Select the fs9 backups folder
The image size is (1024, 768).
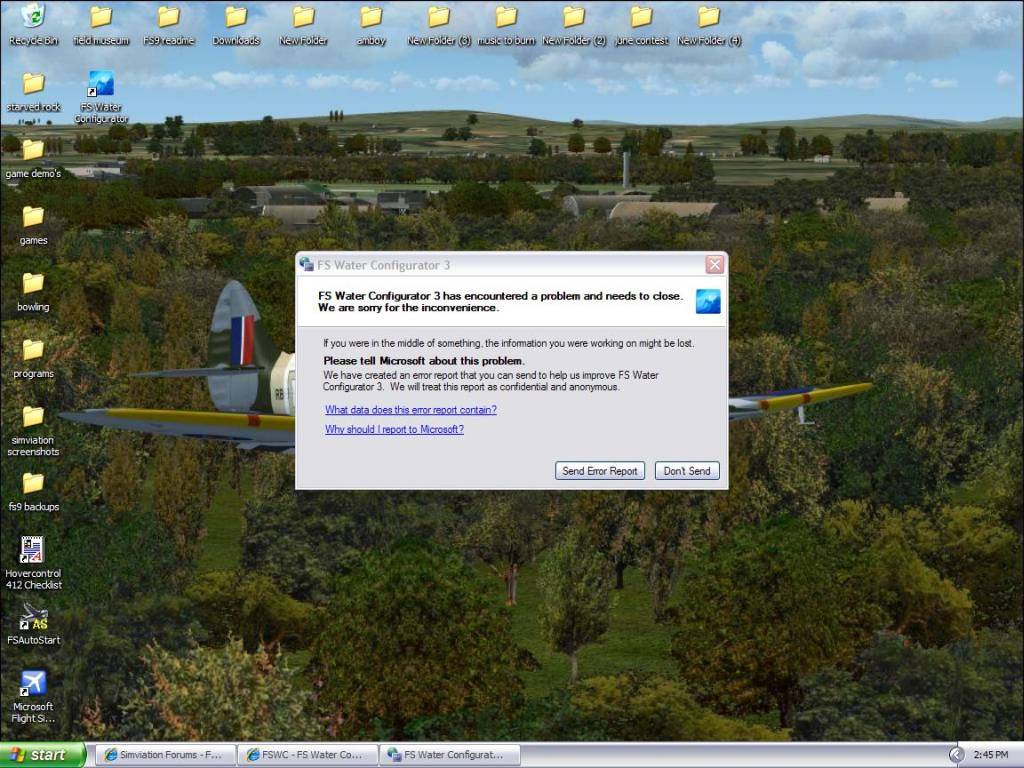33,492
